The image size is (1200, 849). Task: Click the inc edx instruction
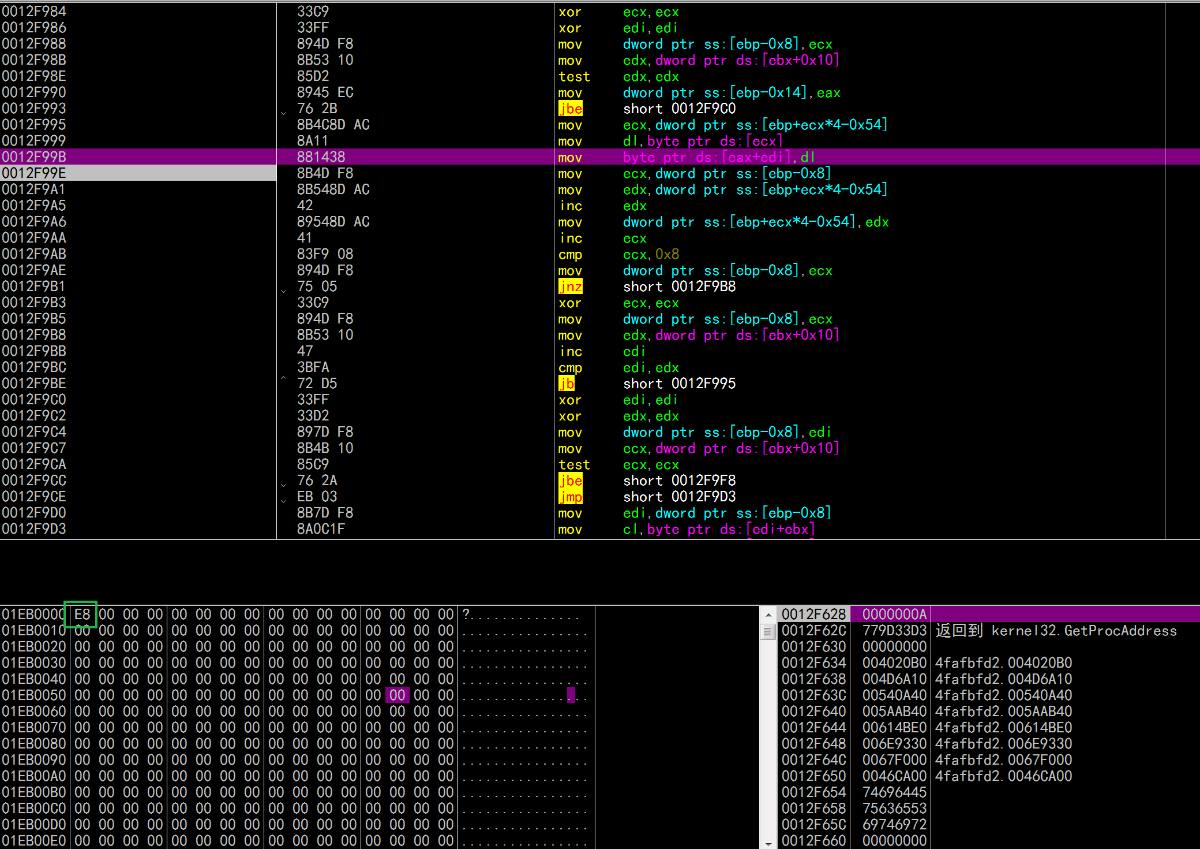pos(602,206)
